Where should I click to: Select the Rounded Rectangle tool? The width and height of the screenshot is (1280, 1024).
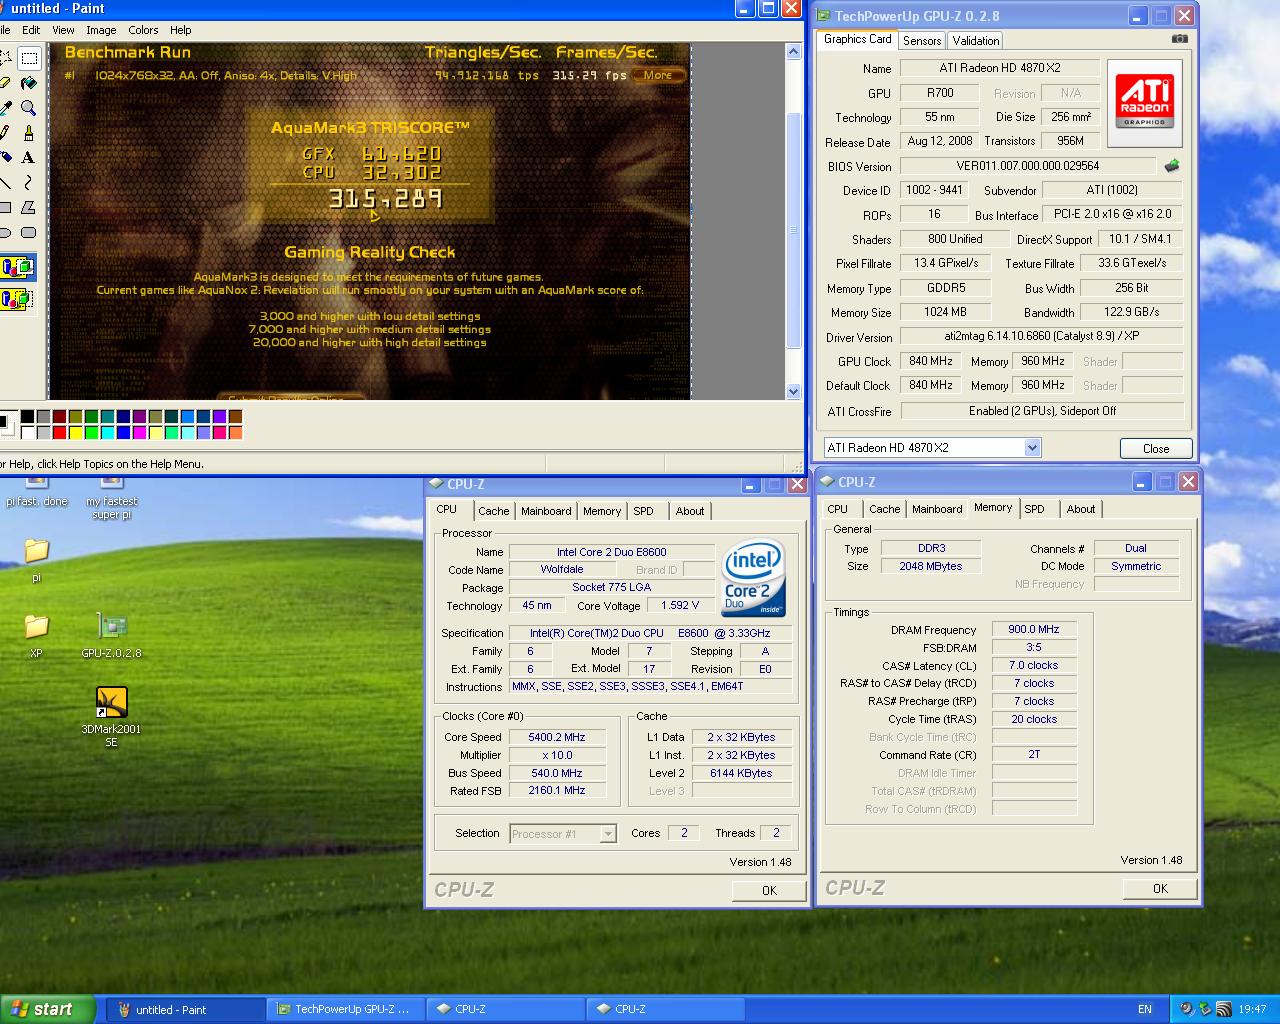point(29,232)
